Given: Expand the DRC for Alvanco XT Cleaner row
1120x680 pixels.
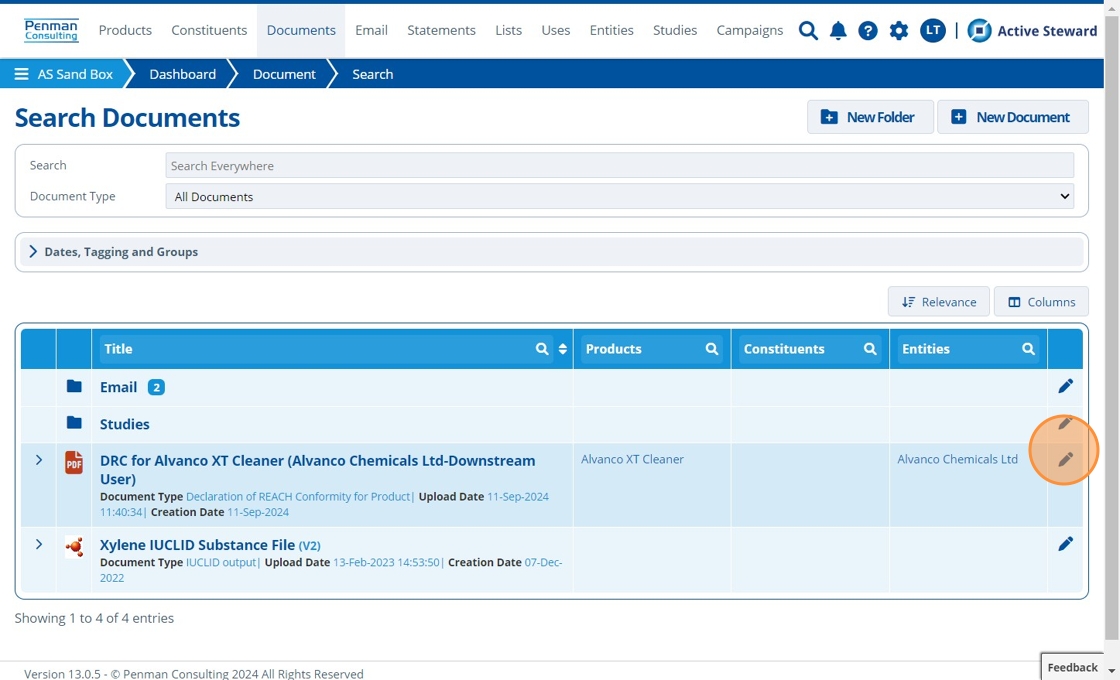Looking at the screenshot, I should point(39,460).
